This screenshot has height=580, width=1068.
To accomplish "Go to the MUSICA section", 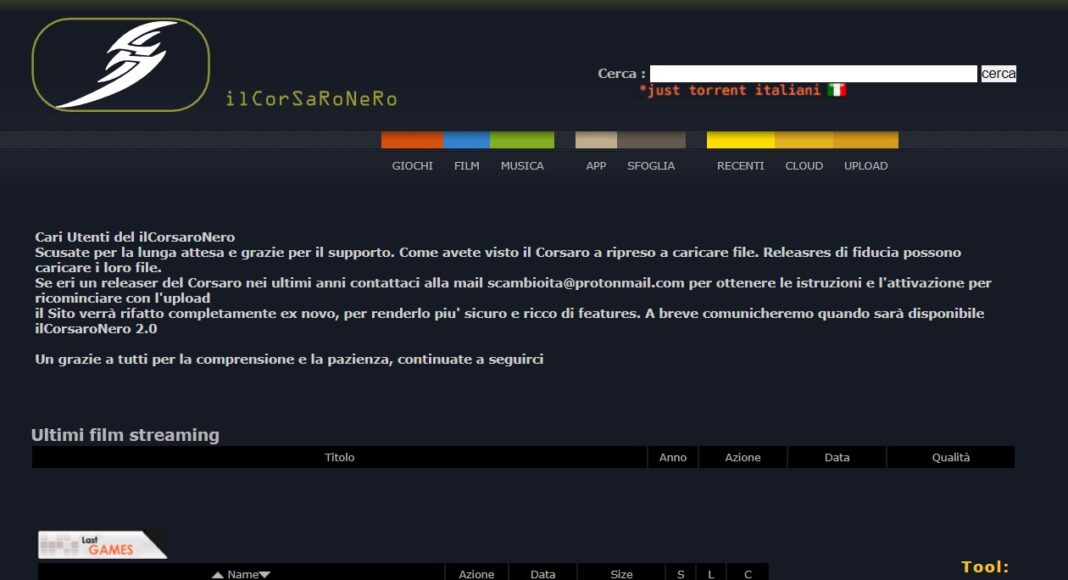I will click(522, 165).
